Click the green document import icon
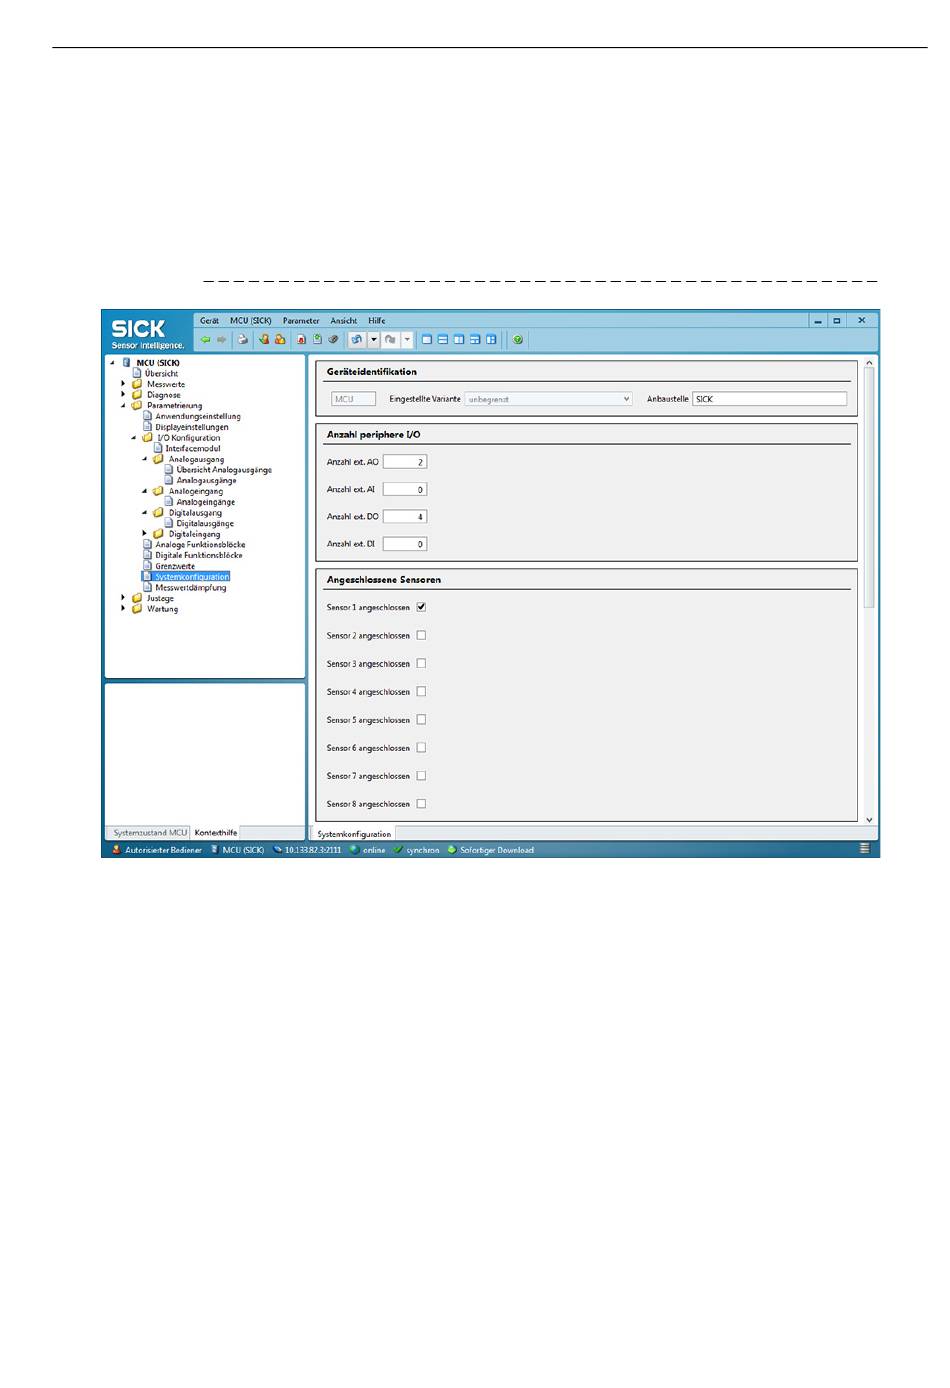950x1388 pixels. [317, 340]
